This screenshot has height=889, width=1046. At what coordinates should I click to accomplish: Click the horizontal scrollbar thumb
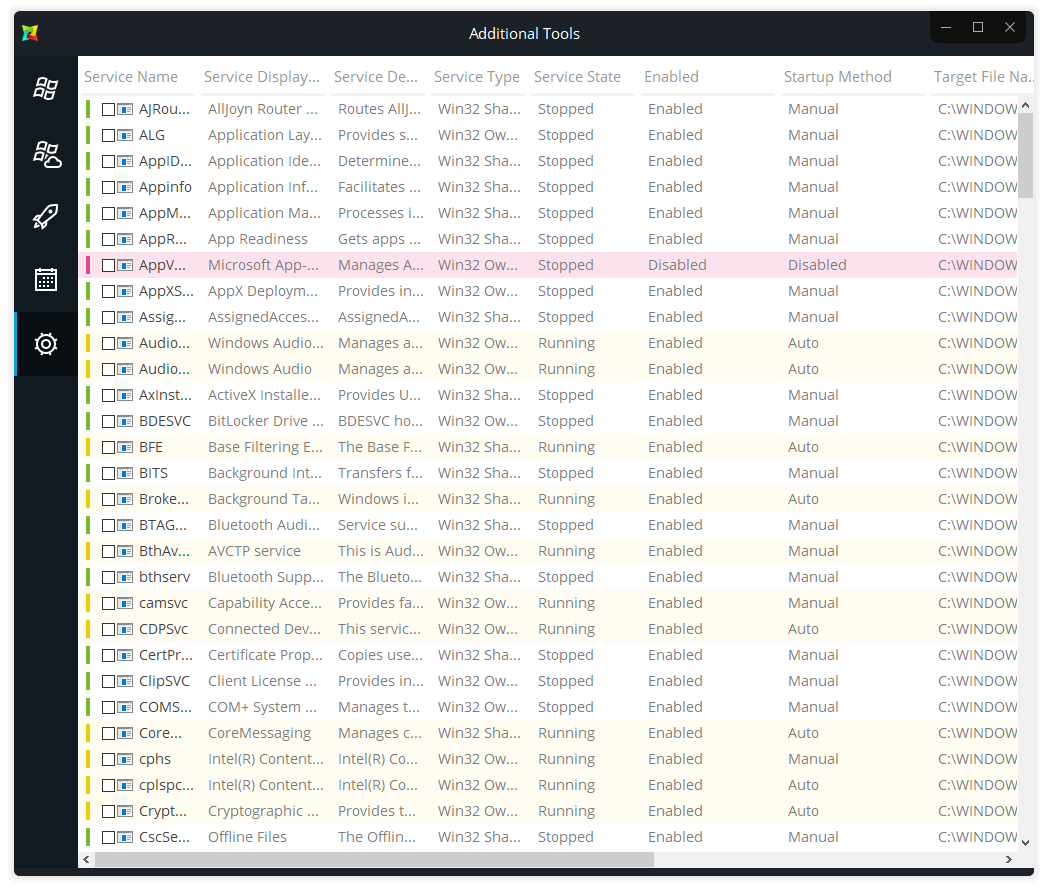click(374, 860)
